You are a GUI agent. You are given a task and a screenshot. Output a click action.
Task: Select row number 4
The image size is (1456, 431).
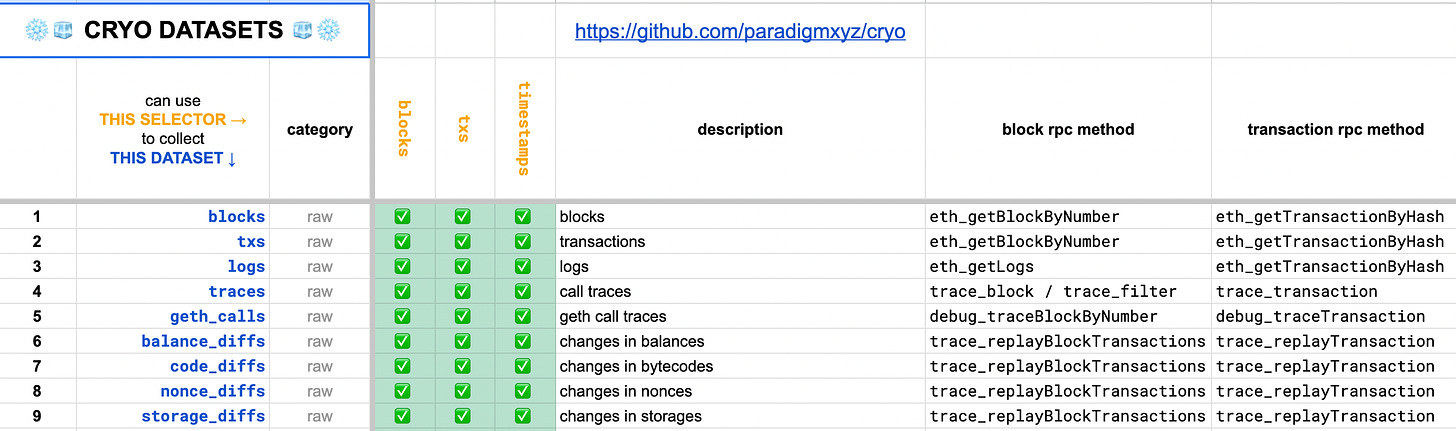pos(37,291)
